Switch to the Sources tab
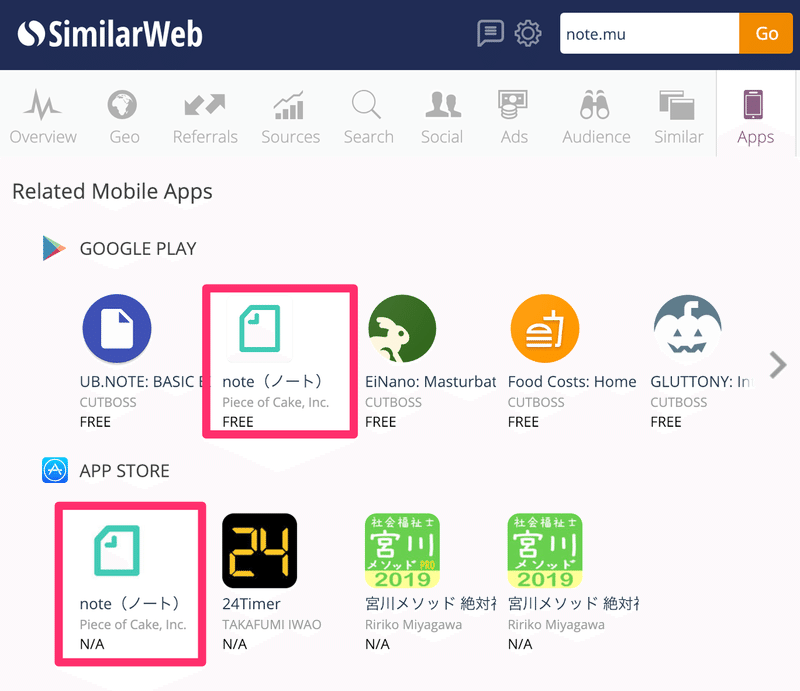The image size is (800, 691). pyautogui.click(x=290, y=117)
